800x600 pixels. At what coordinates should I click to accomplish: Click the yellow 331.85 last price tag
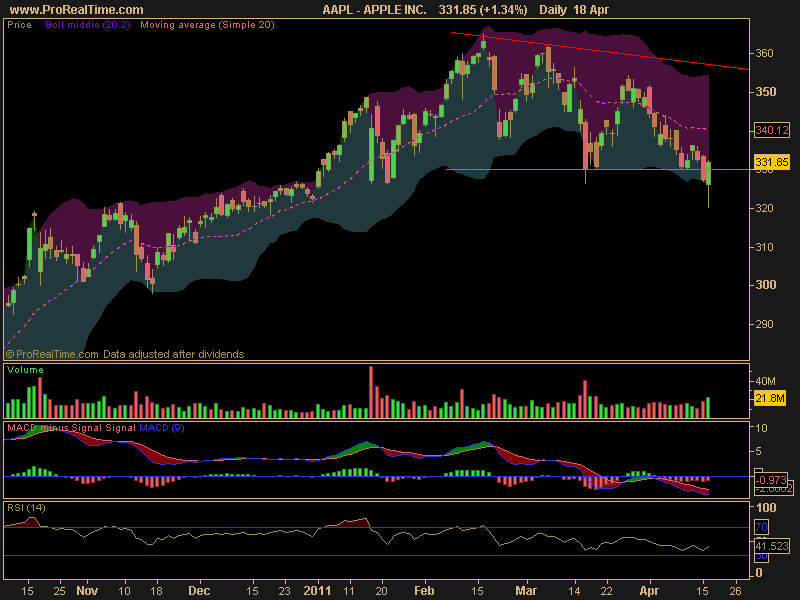(x=771, y=162)
